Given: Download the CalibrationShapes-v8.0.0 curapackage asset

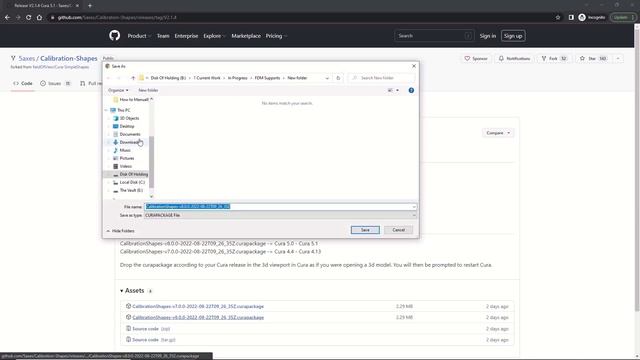Looking at the screenshot, I should tap(198, 317).
